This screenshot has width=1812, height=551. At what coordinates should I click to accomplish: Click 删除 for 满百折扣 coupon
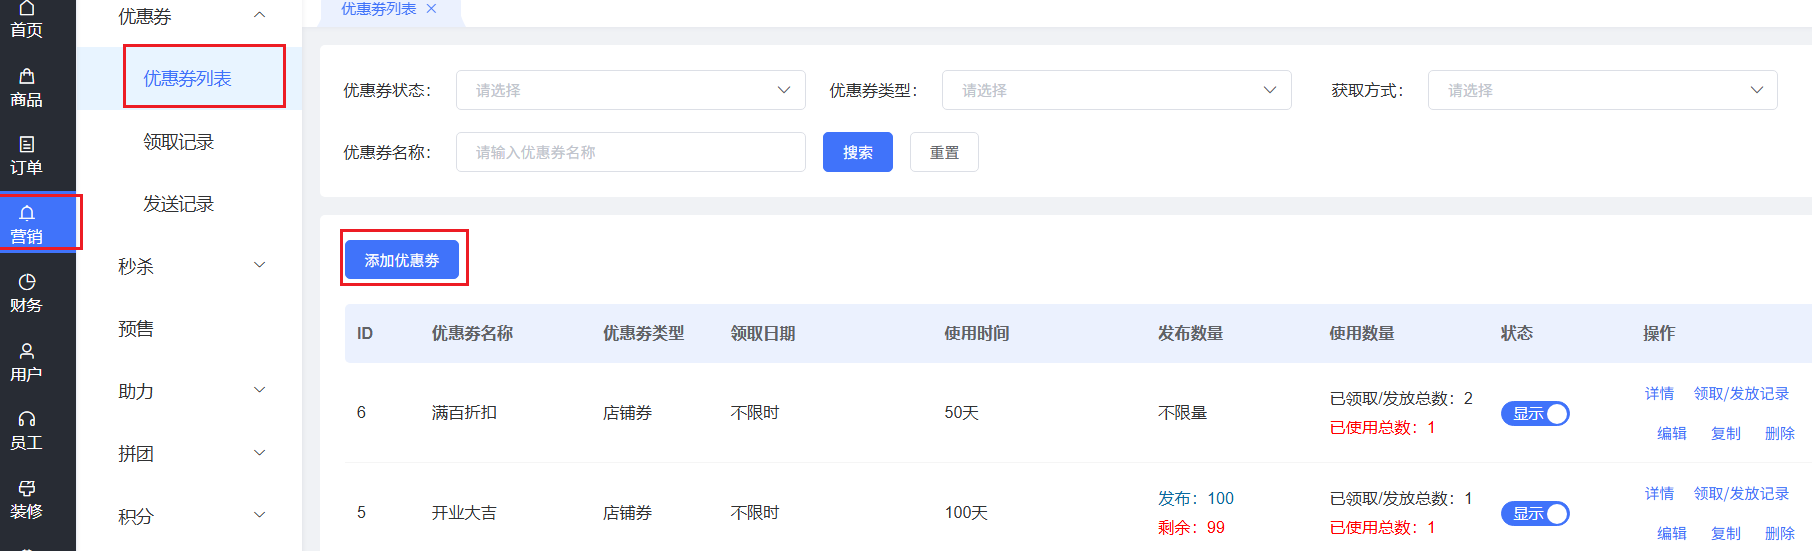click(x=1780, y=433)
